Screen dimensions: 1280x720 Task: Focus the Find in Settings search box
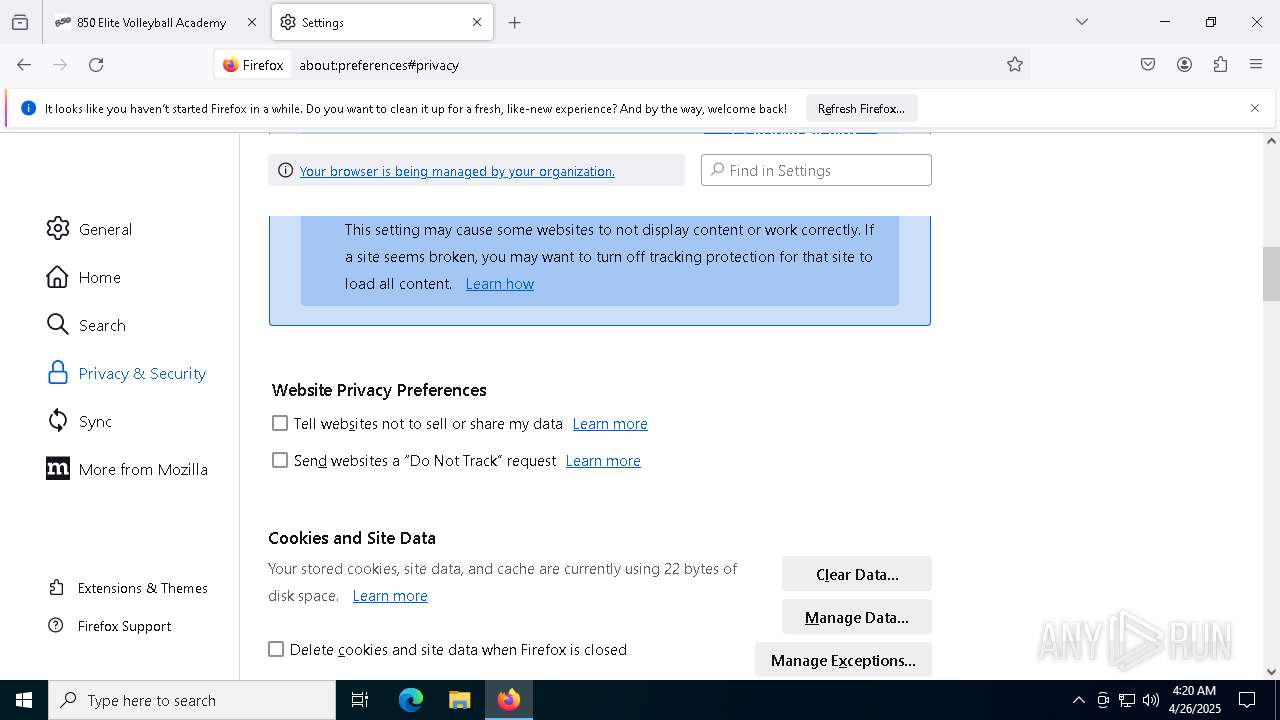pos(816,170)
